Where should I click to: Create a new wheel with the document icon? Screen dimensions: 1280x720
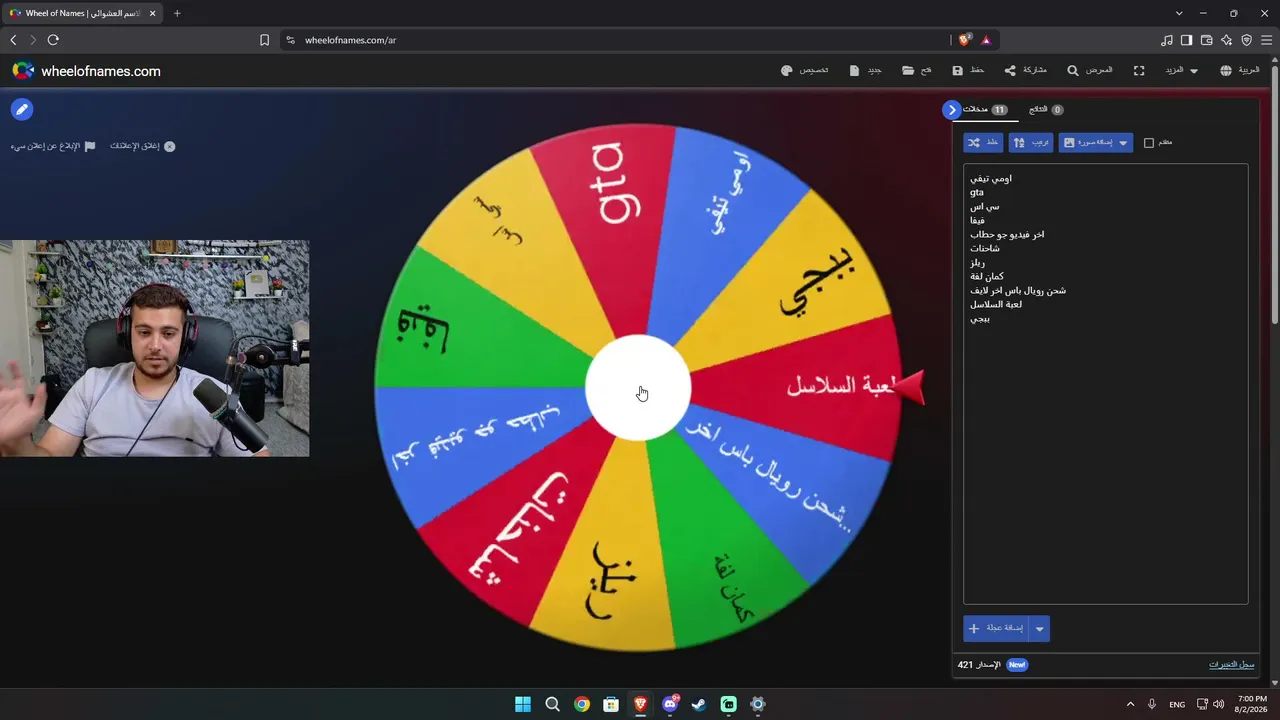pyautogui.click(x=865, y=71)
